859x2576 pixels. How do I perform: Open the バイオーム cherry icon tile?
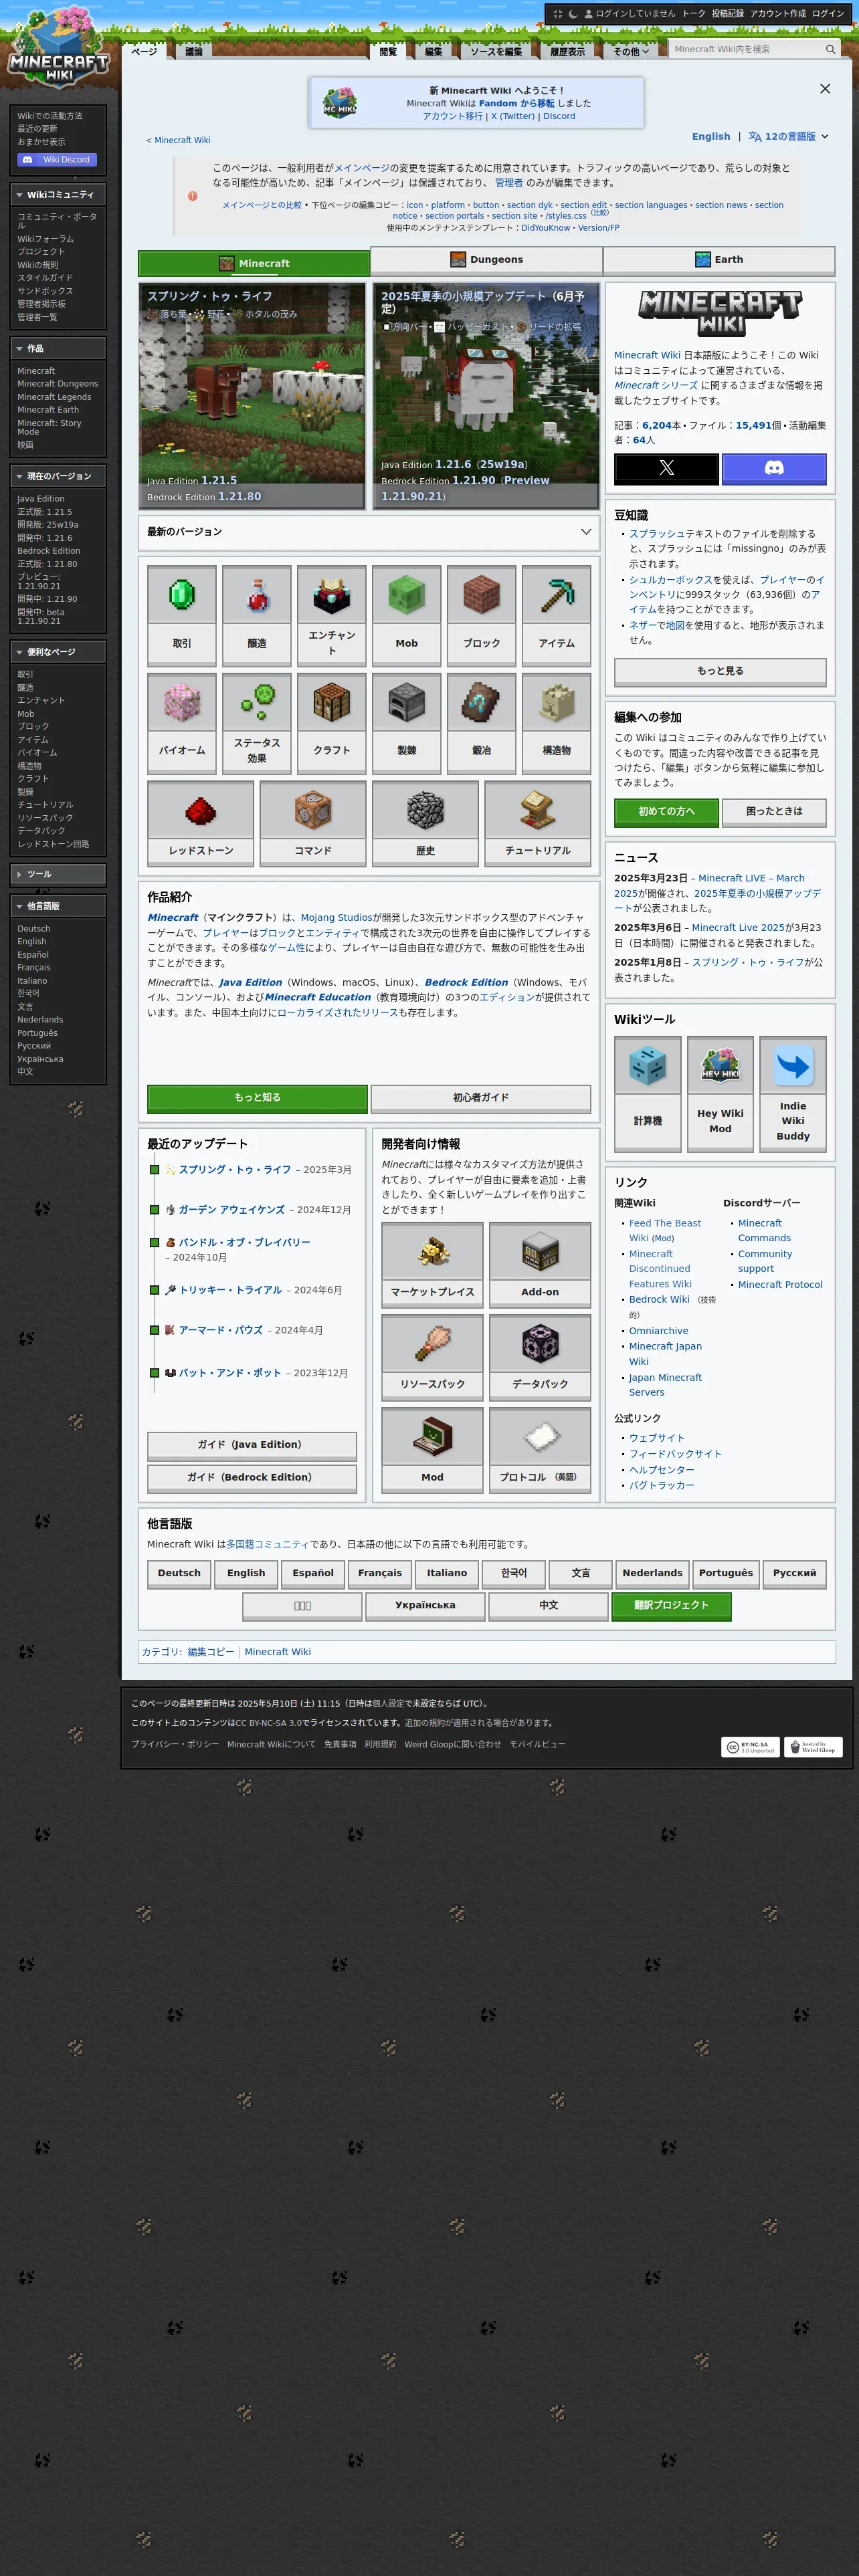coord(182,723)
